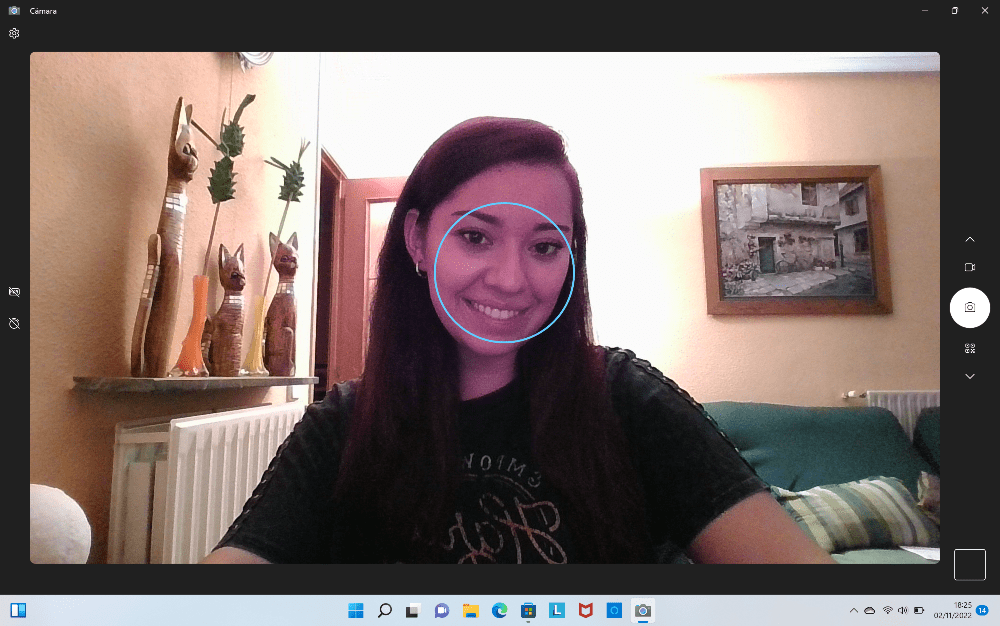Switch to video recording mode
This screenshot has width=1000, height=626.
[969, 267]
